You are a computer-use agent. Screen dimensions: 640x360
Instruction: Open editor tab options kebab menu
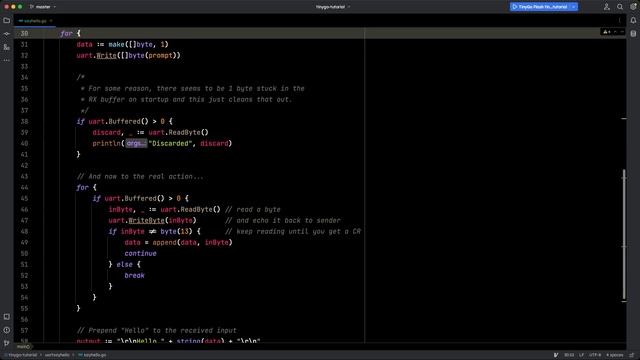point(620,20)
